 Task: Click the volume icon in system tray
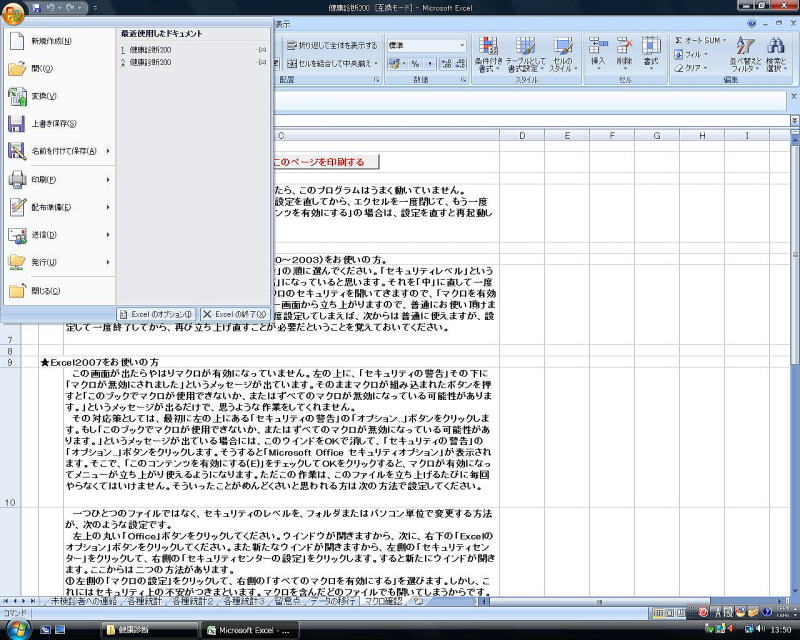click(760, 629)
